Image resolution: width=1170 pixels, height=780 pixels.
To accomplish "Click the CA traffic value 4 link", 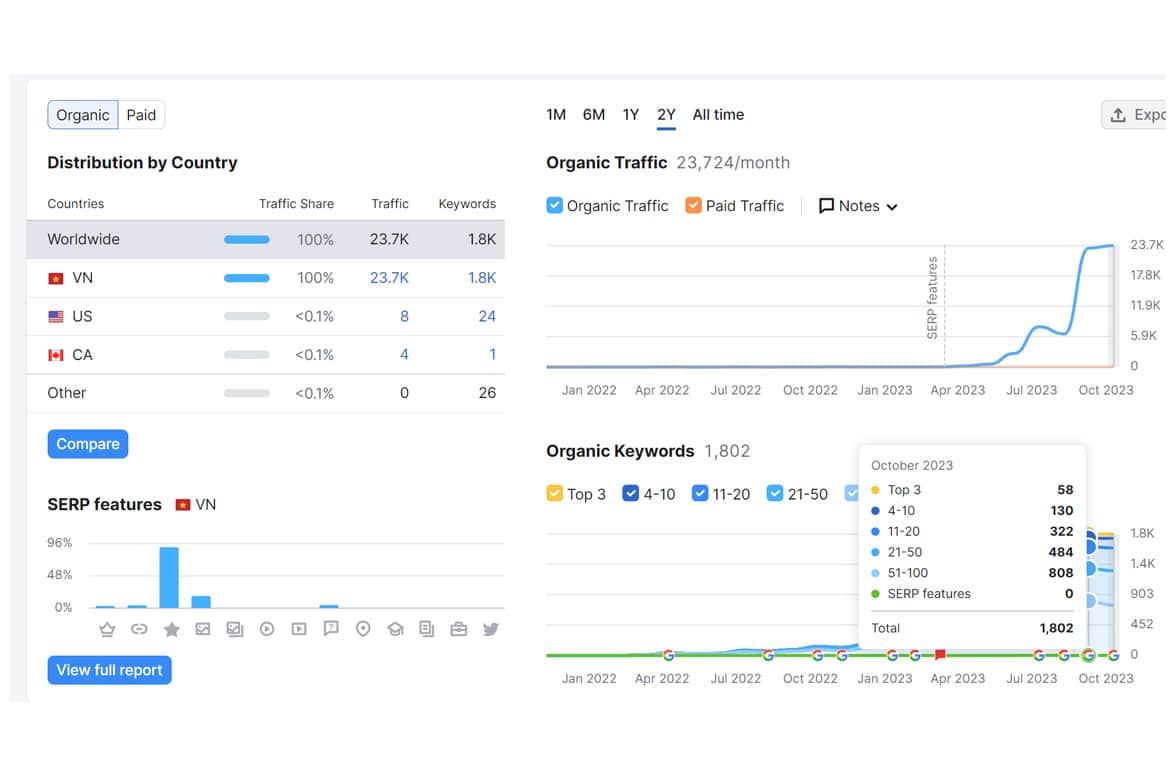I will tap(404, 355).
